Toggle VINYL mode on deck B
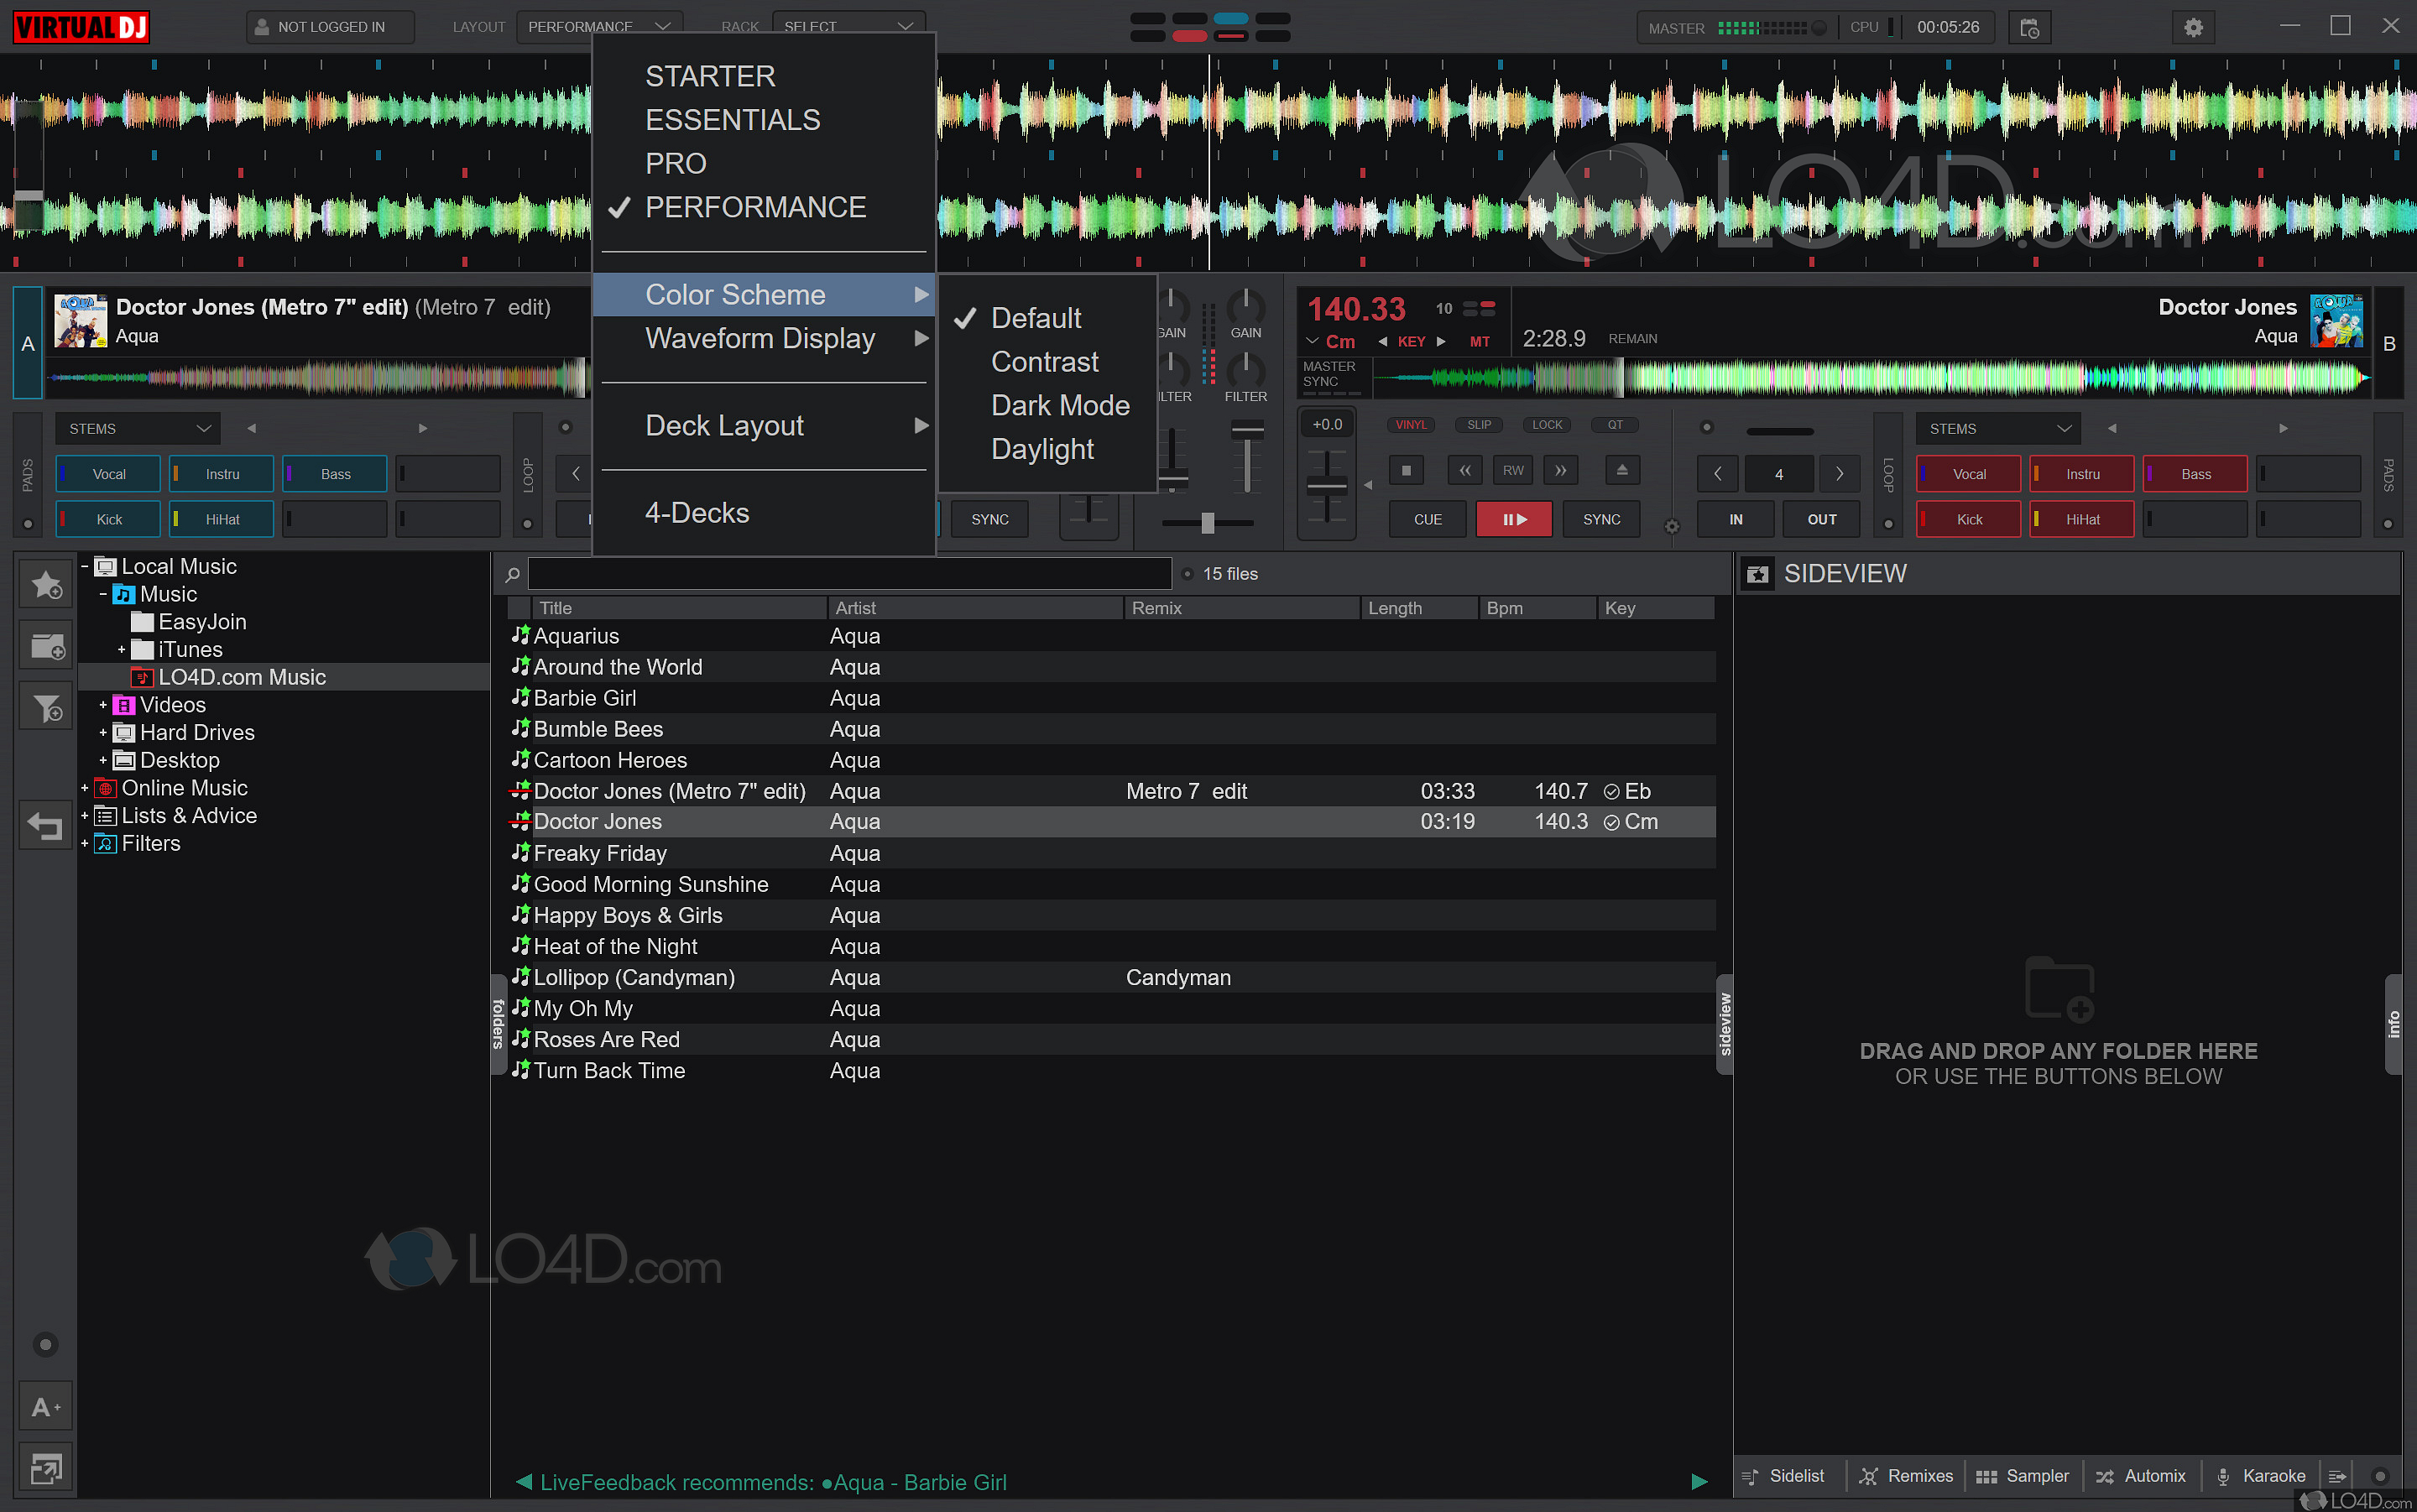This screenshot has width=2417, height=1512. [1411, 425]
